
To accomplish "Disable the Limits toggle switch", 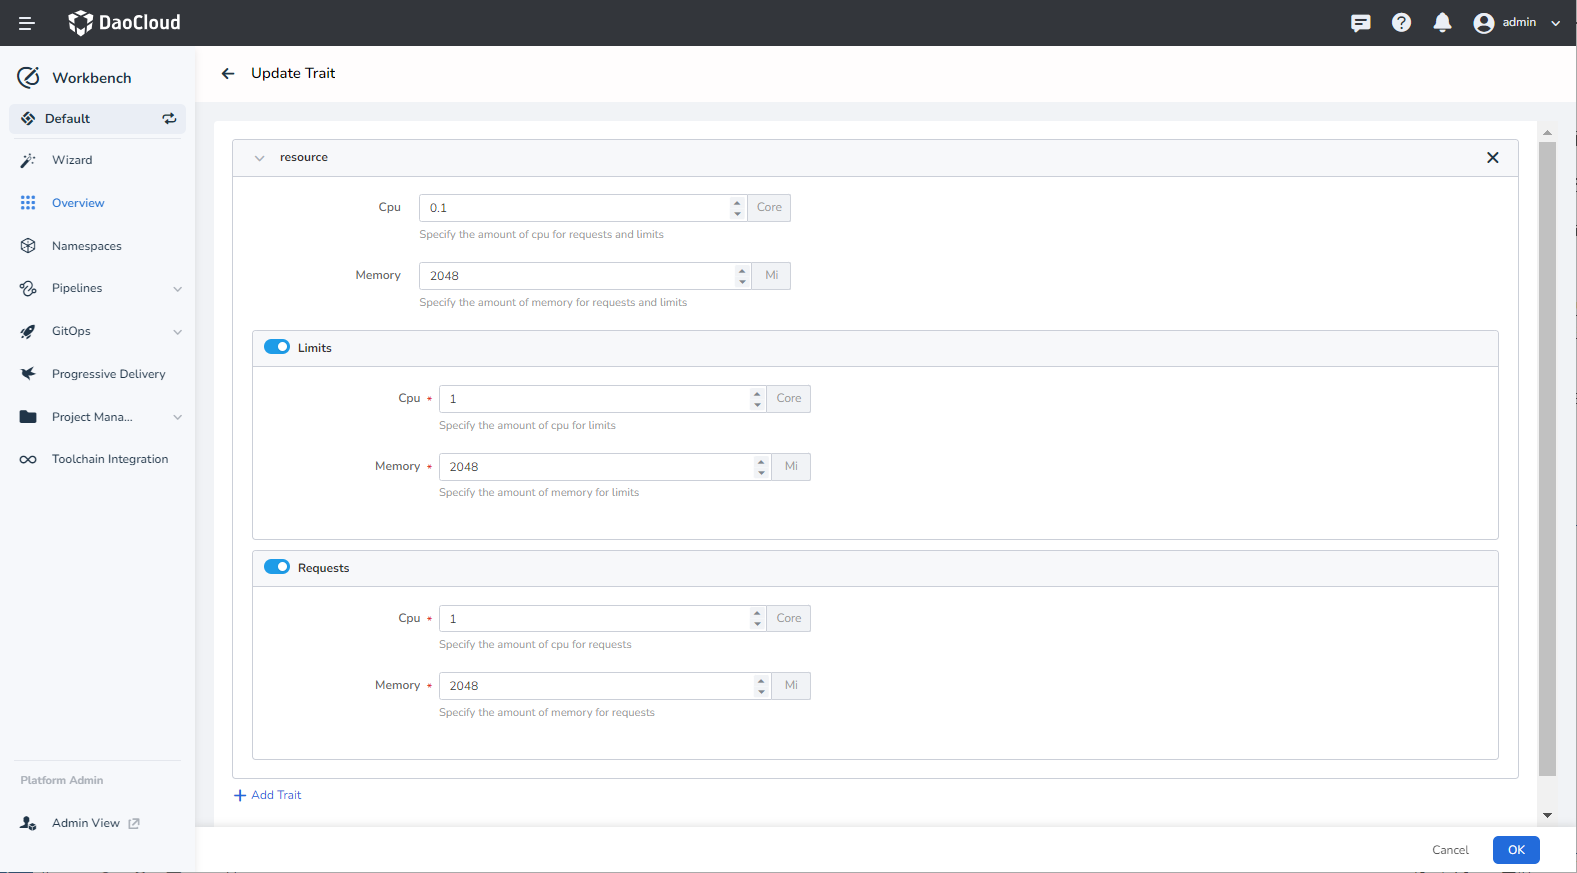I will [x=277, y=347].
